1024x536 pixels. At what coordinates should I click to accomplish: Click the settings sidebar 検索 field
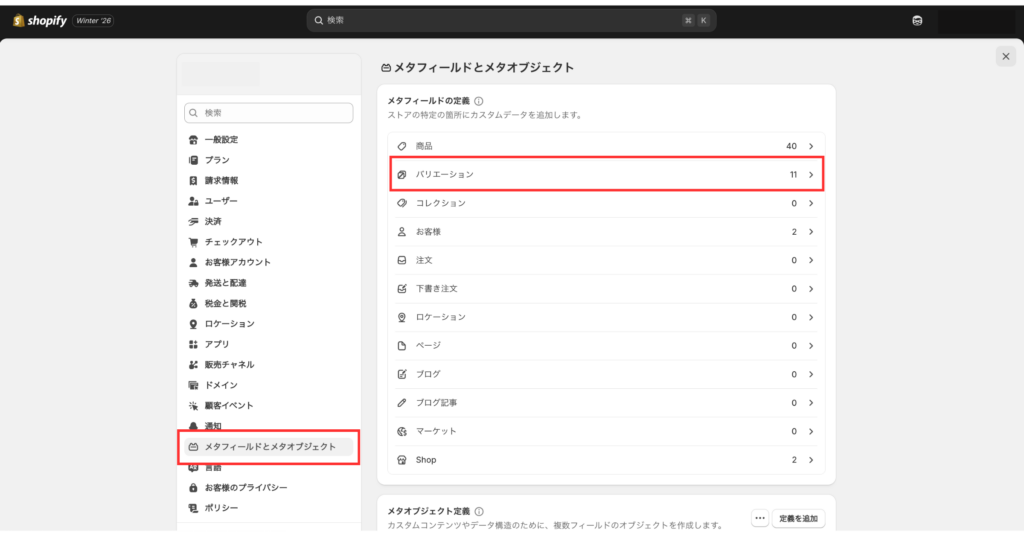(x=268, y=113)
